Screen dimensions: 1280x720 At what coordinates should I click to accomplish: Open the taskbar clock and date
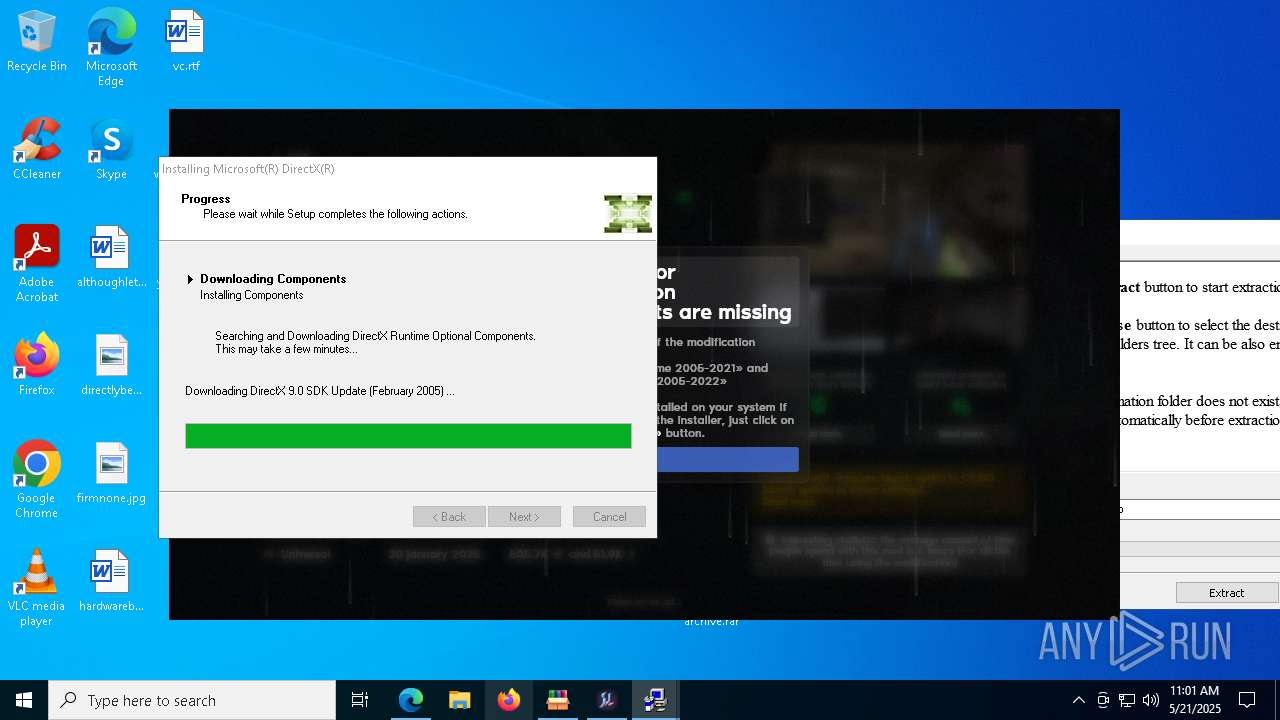click(1195, 700)
